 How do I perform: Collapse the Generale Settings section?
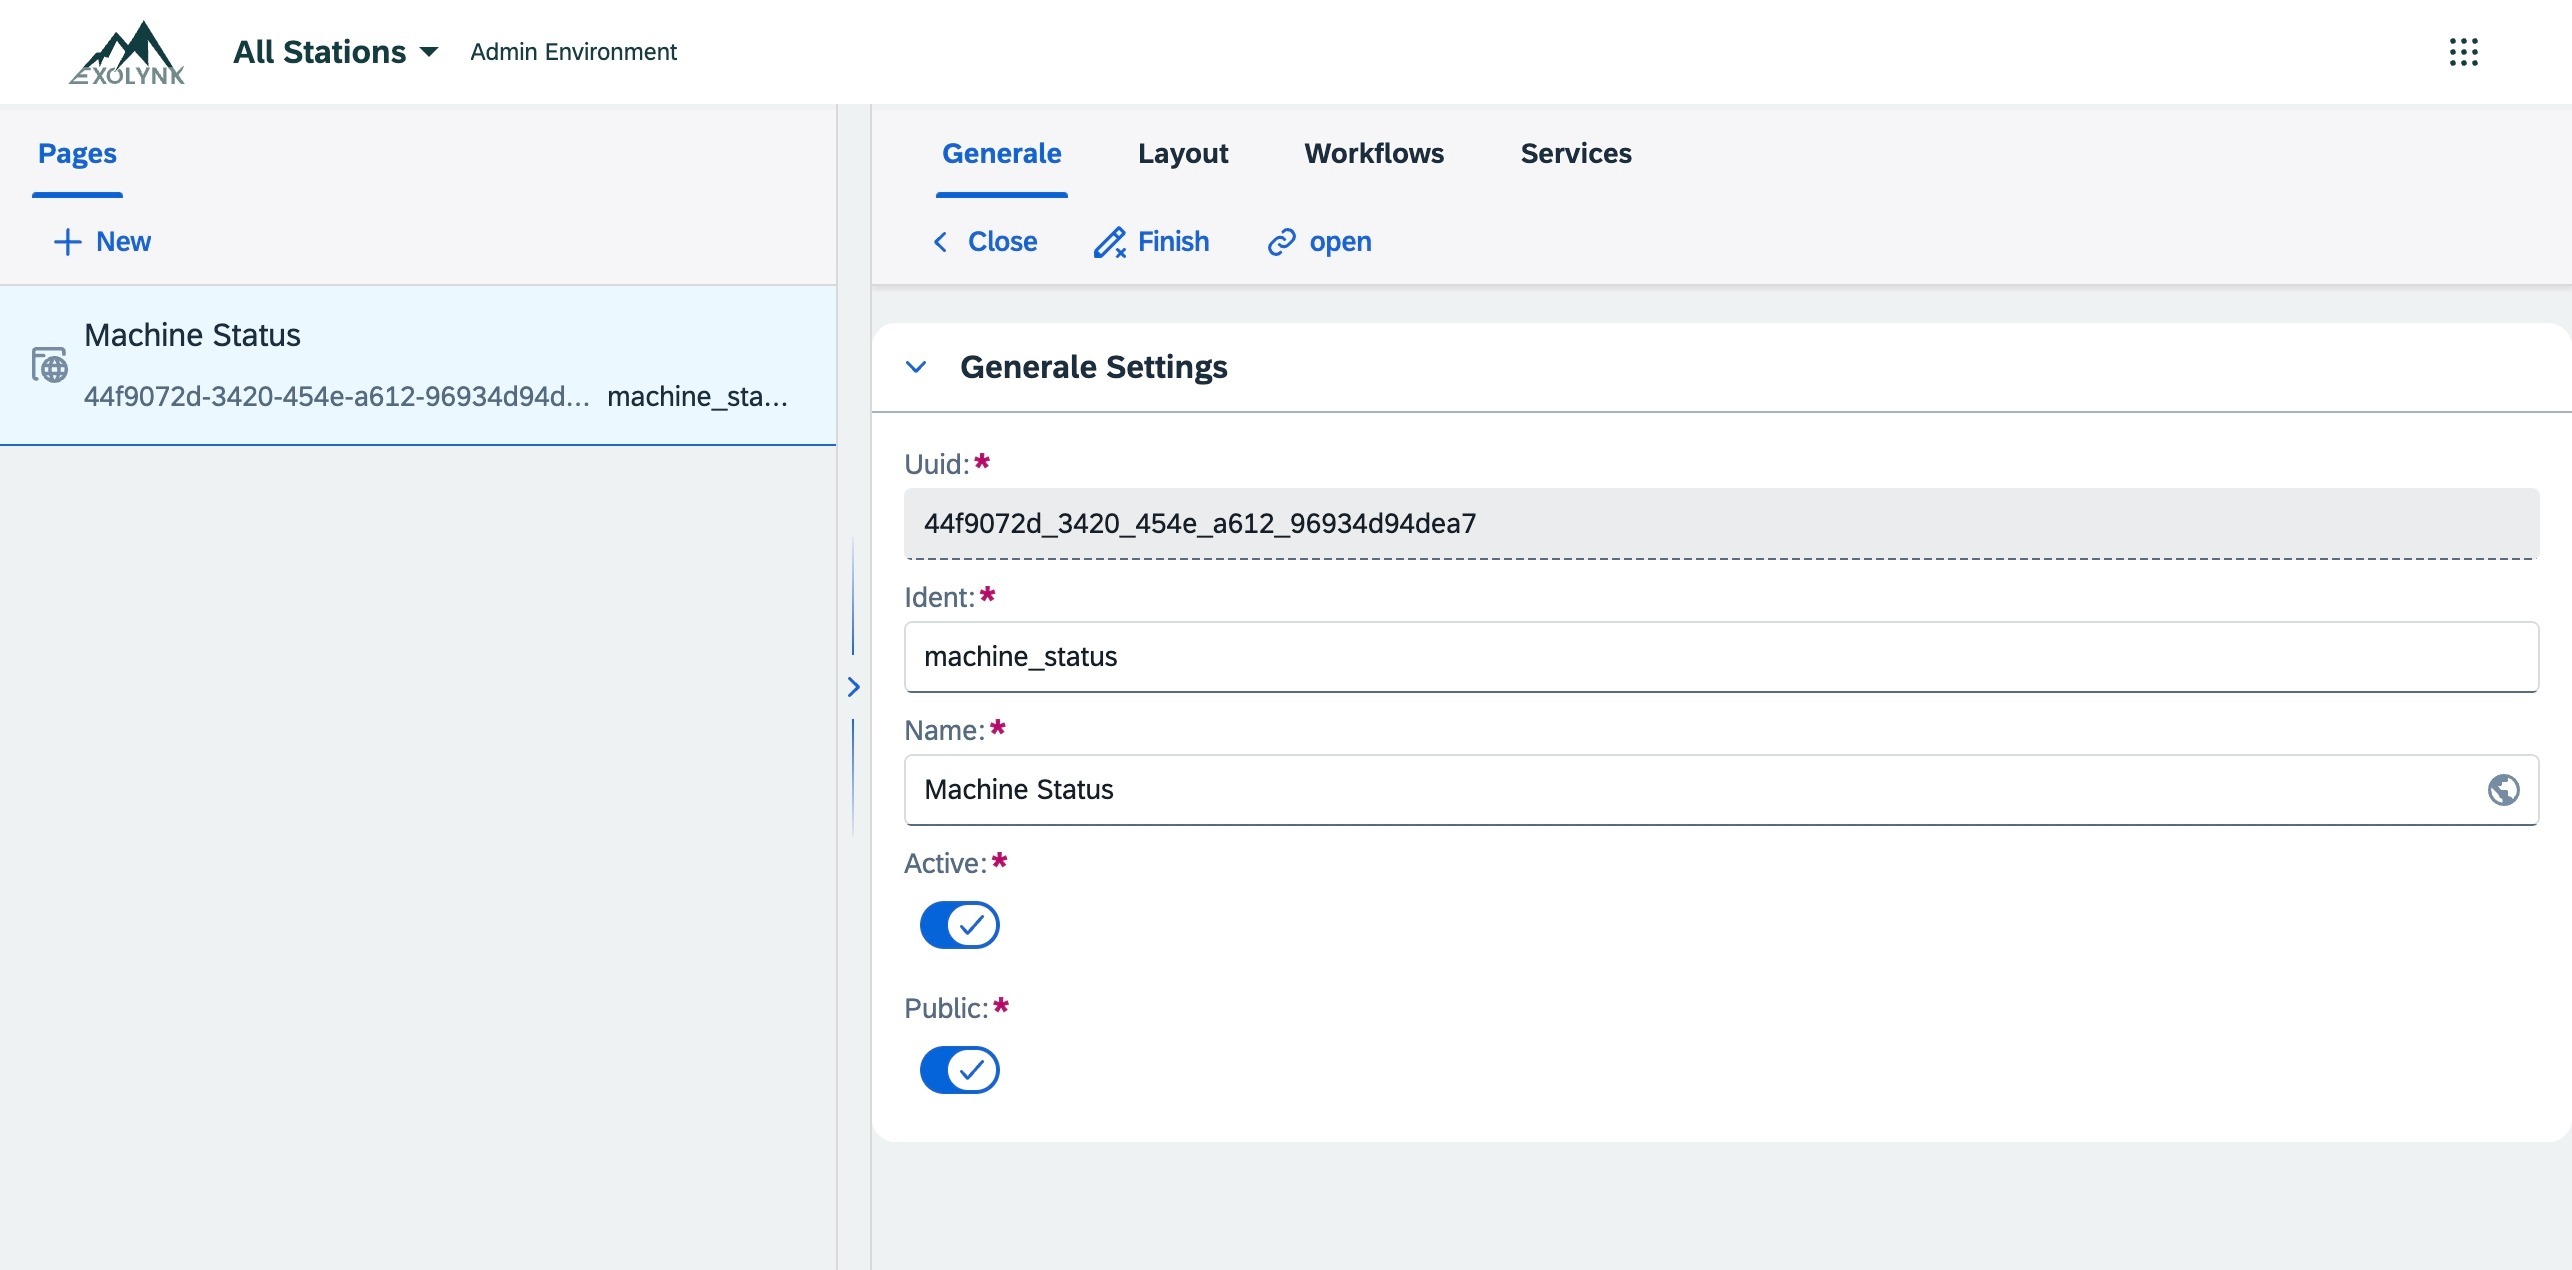[x=915, y=367]
